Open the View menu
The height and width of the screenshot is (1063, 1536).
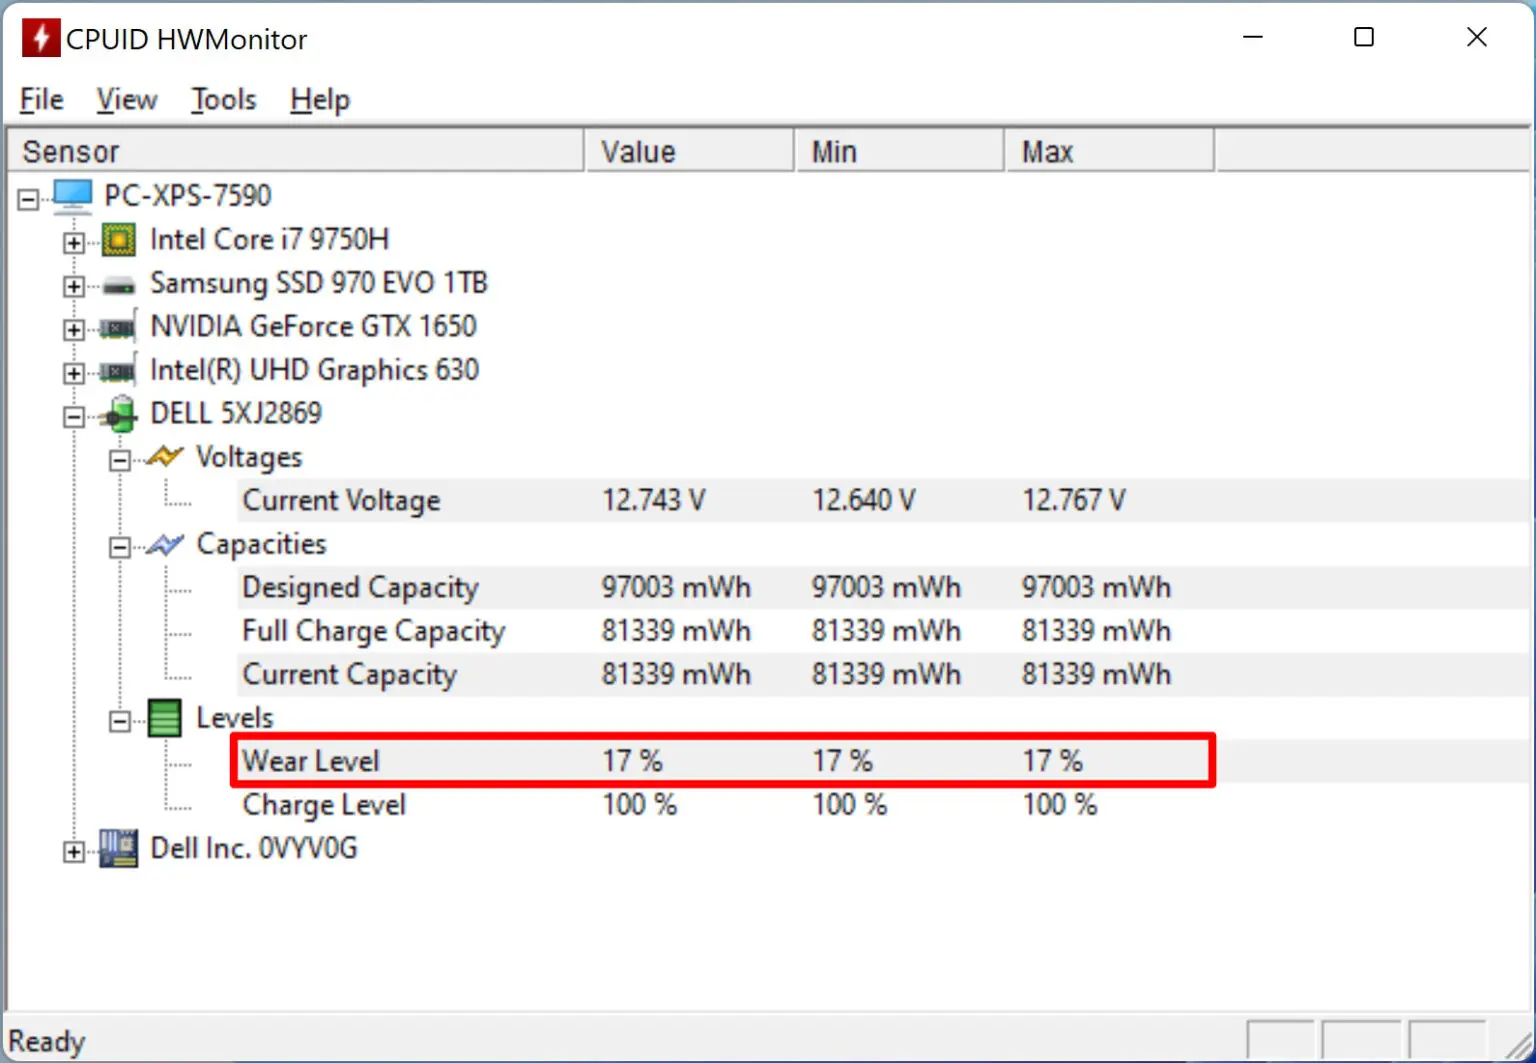click(x=126, y=99)
